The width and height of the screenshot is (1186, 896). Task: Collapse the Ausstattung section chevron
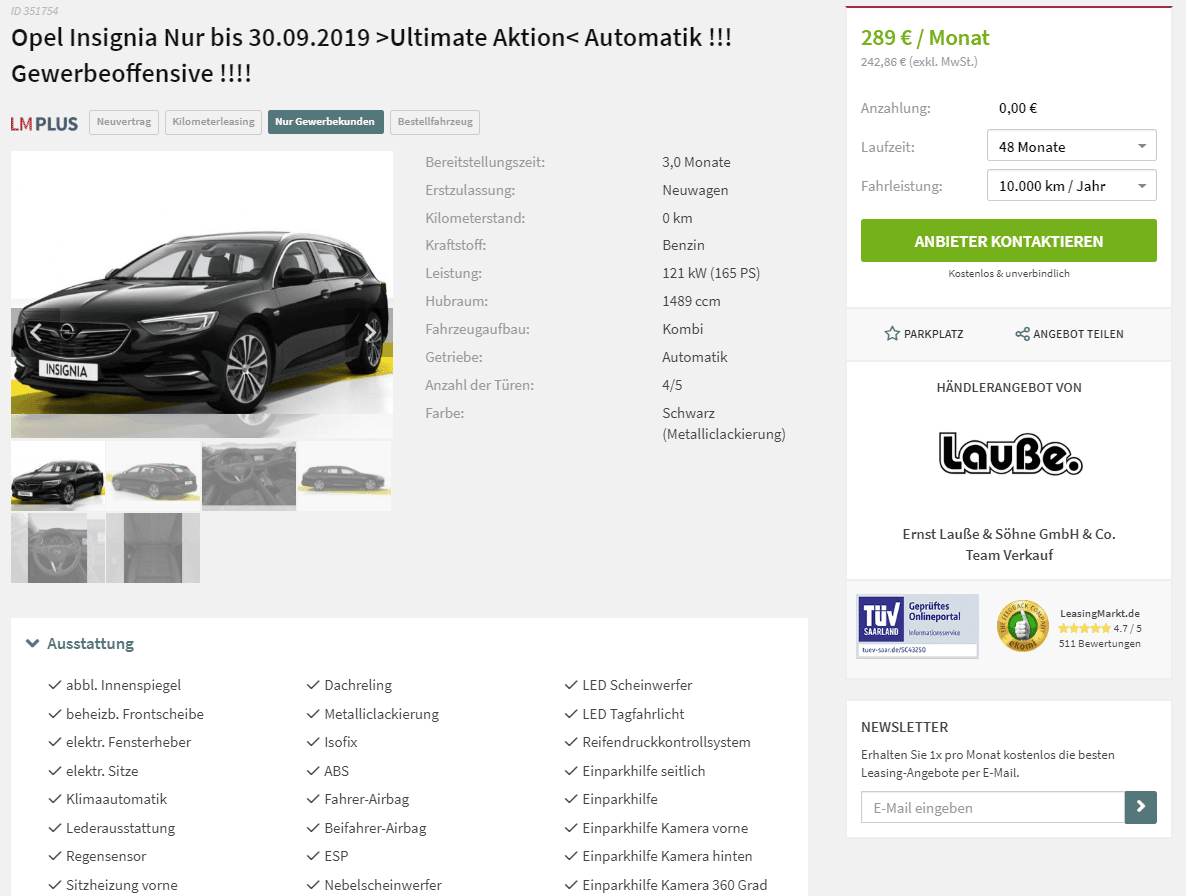(x=33, y=643)
